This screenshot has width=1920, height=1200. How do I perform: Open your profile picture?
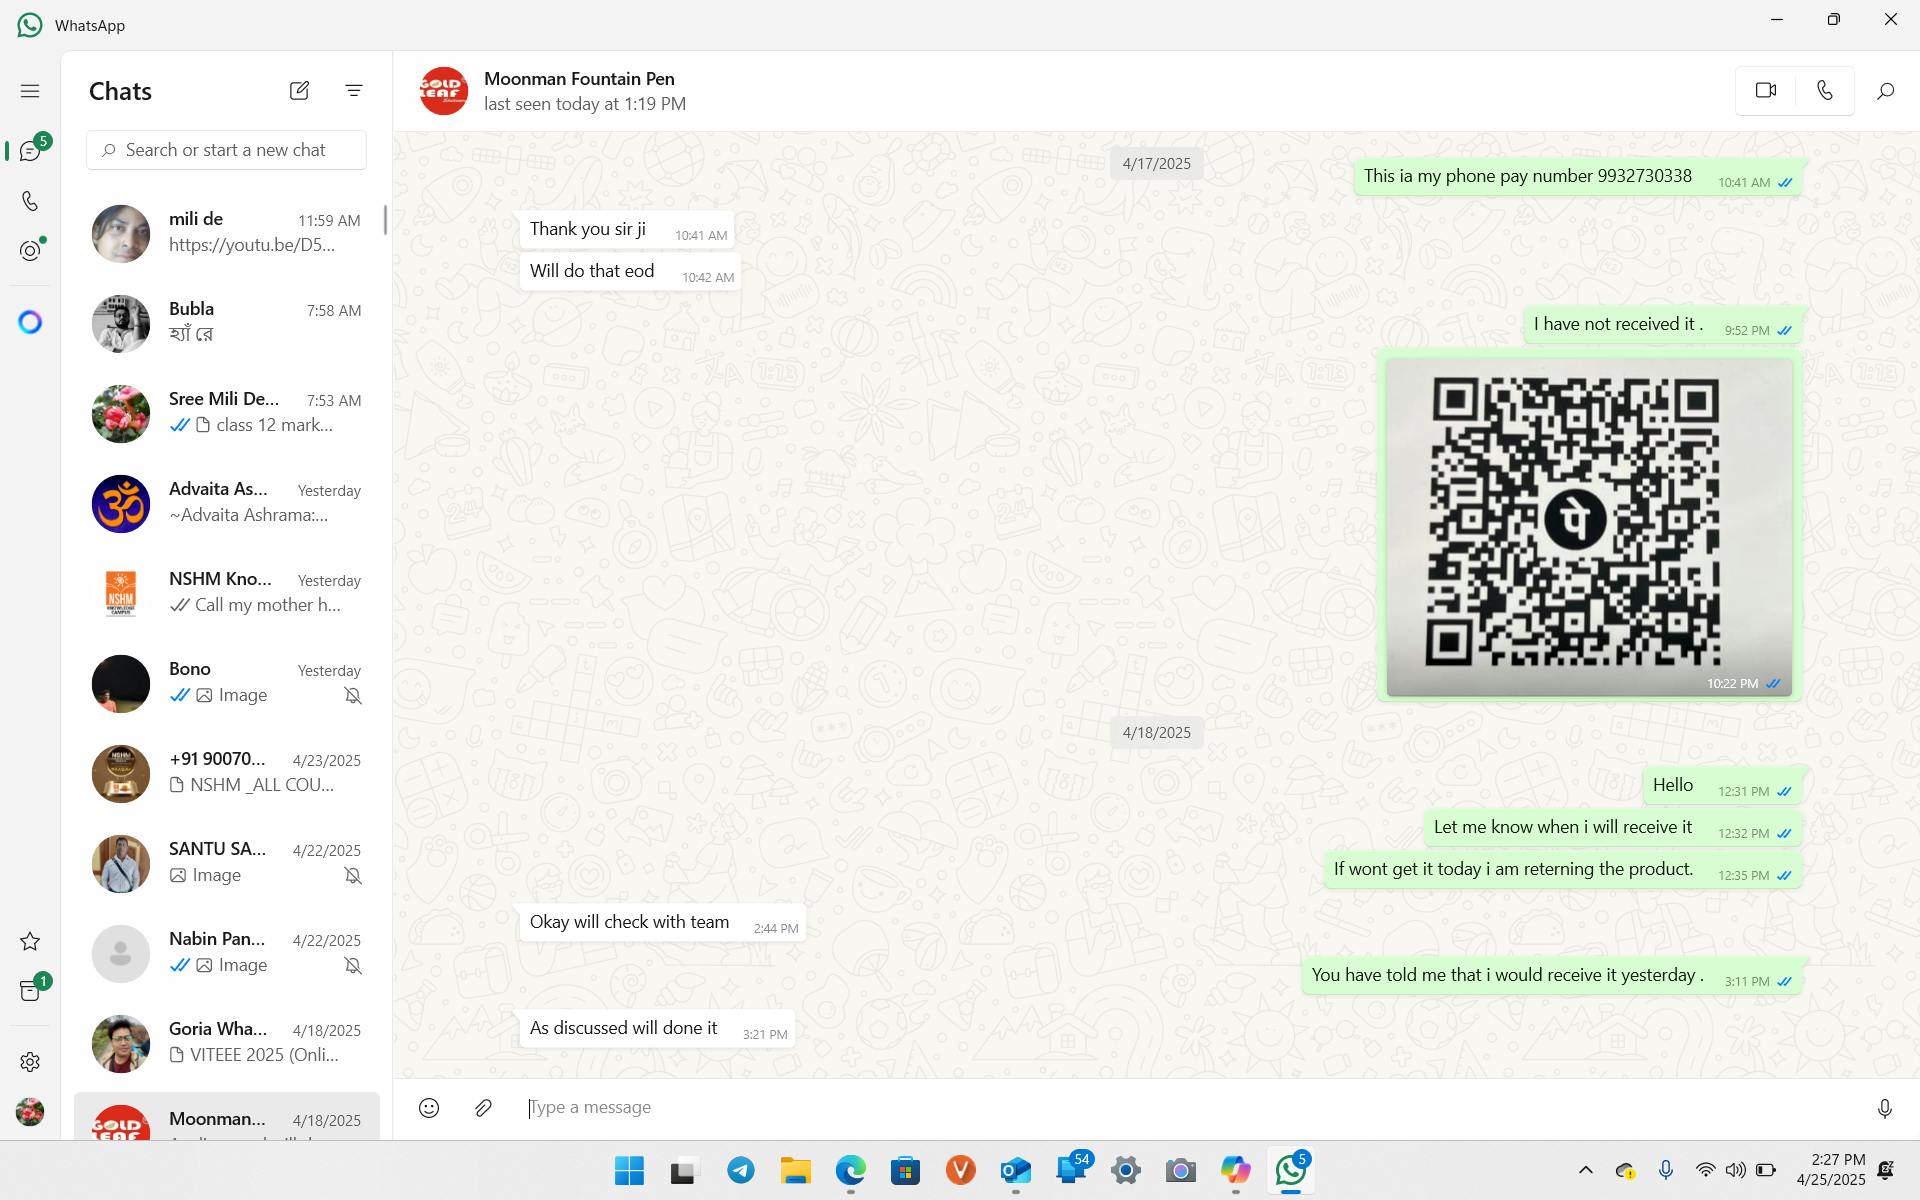(x=30, y=1111)
